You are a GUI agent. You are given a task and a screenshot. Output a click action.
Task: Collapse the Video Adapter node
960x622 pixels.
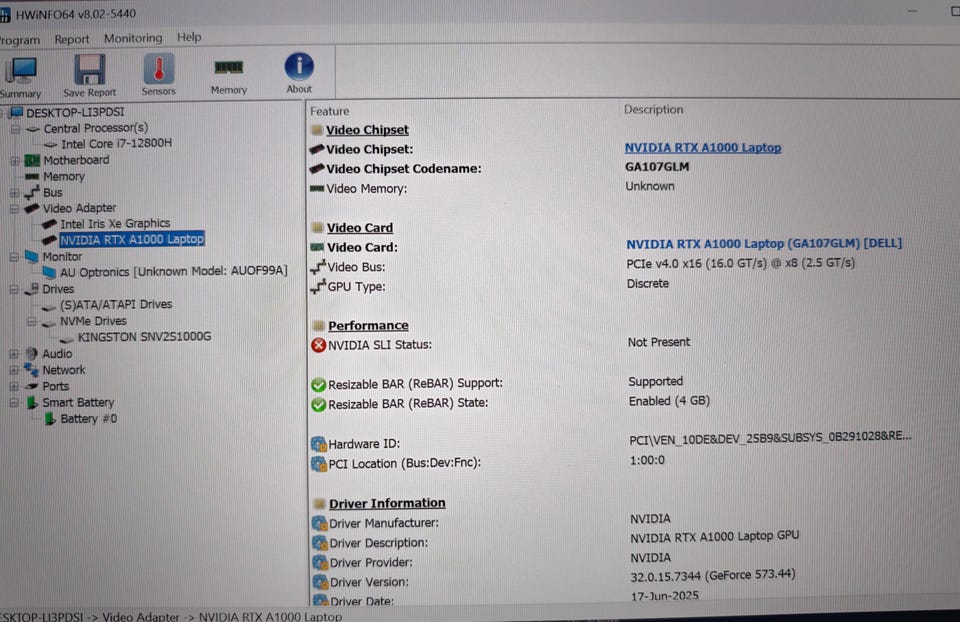click(x=15, y=209)
